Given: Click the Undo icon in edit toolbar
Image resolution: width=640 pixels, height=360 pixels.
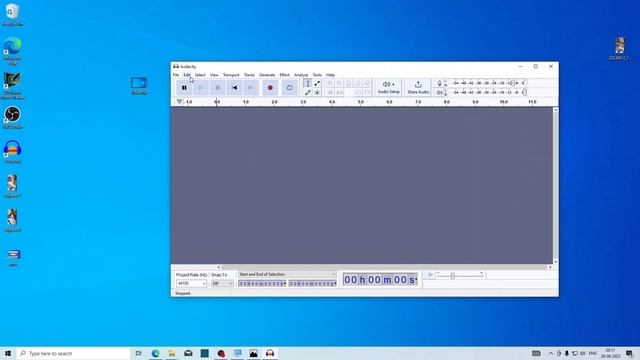Looking at the screenshot, I should (358, 93).
